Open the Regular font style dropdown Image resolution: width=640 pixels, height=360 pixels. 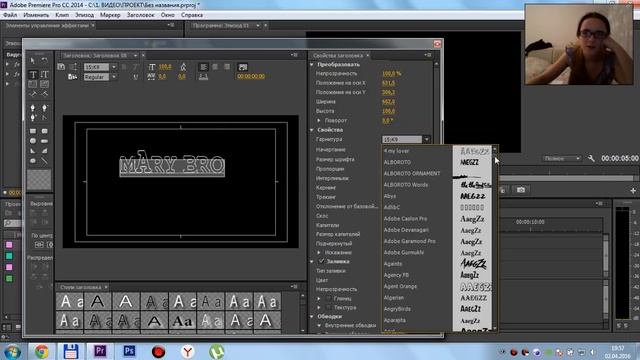tap(114, 77)
